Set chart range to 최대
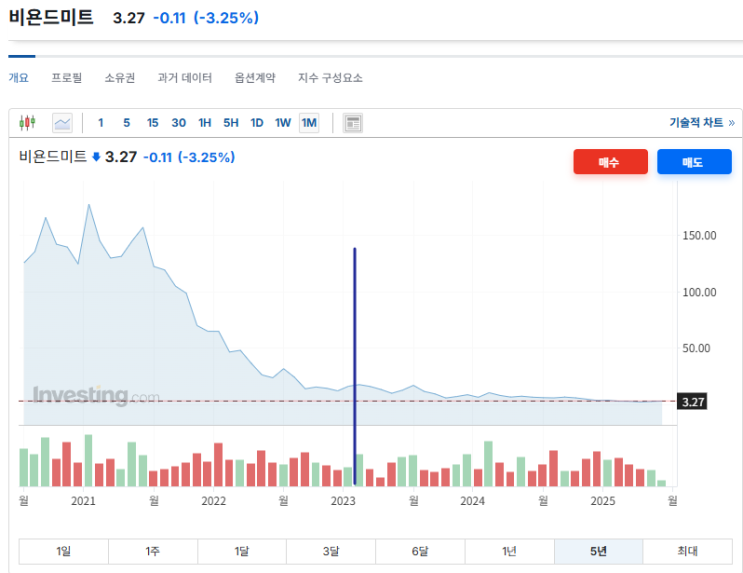This screenshot has height=573, width=743. pyautogui.click(x=688, y=551)
